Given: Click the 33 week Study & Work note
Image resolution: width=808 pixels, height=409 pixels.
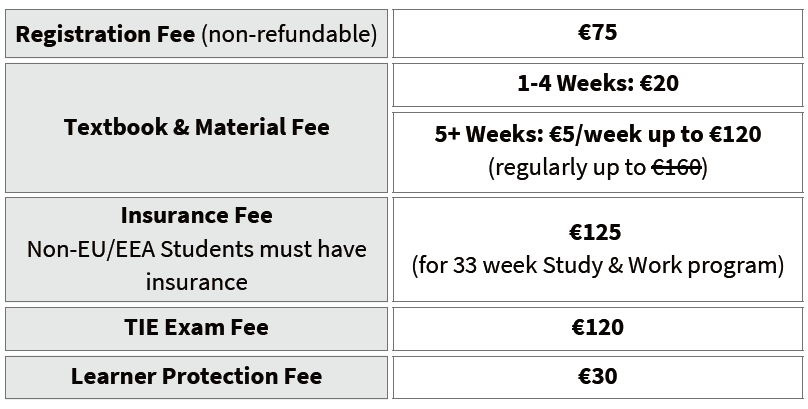Looking at the screenshot, I should pyautogui.click(x=597, y=266).
